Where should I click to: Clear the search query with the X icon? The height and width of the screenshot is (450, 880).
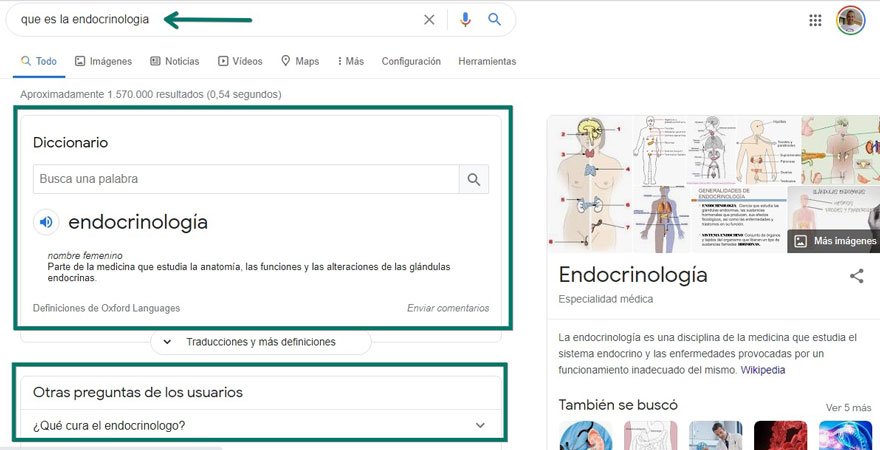429,20
